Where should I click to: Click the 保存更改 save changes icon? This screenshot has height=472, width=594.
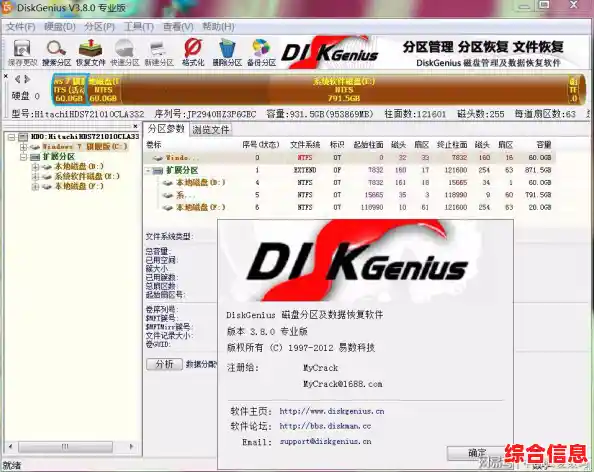point(22,53)
